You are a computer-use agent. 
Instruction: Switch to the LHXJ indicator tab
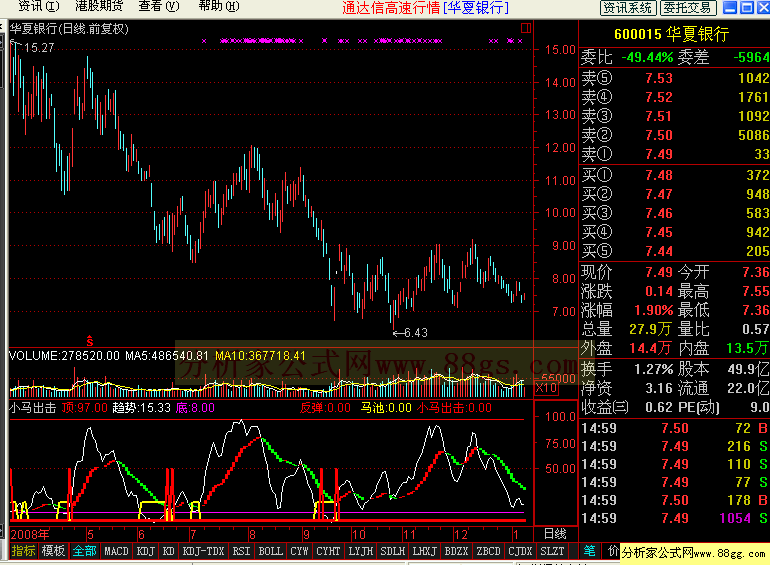(x=424, y=551)
